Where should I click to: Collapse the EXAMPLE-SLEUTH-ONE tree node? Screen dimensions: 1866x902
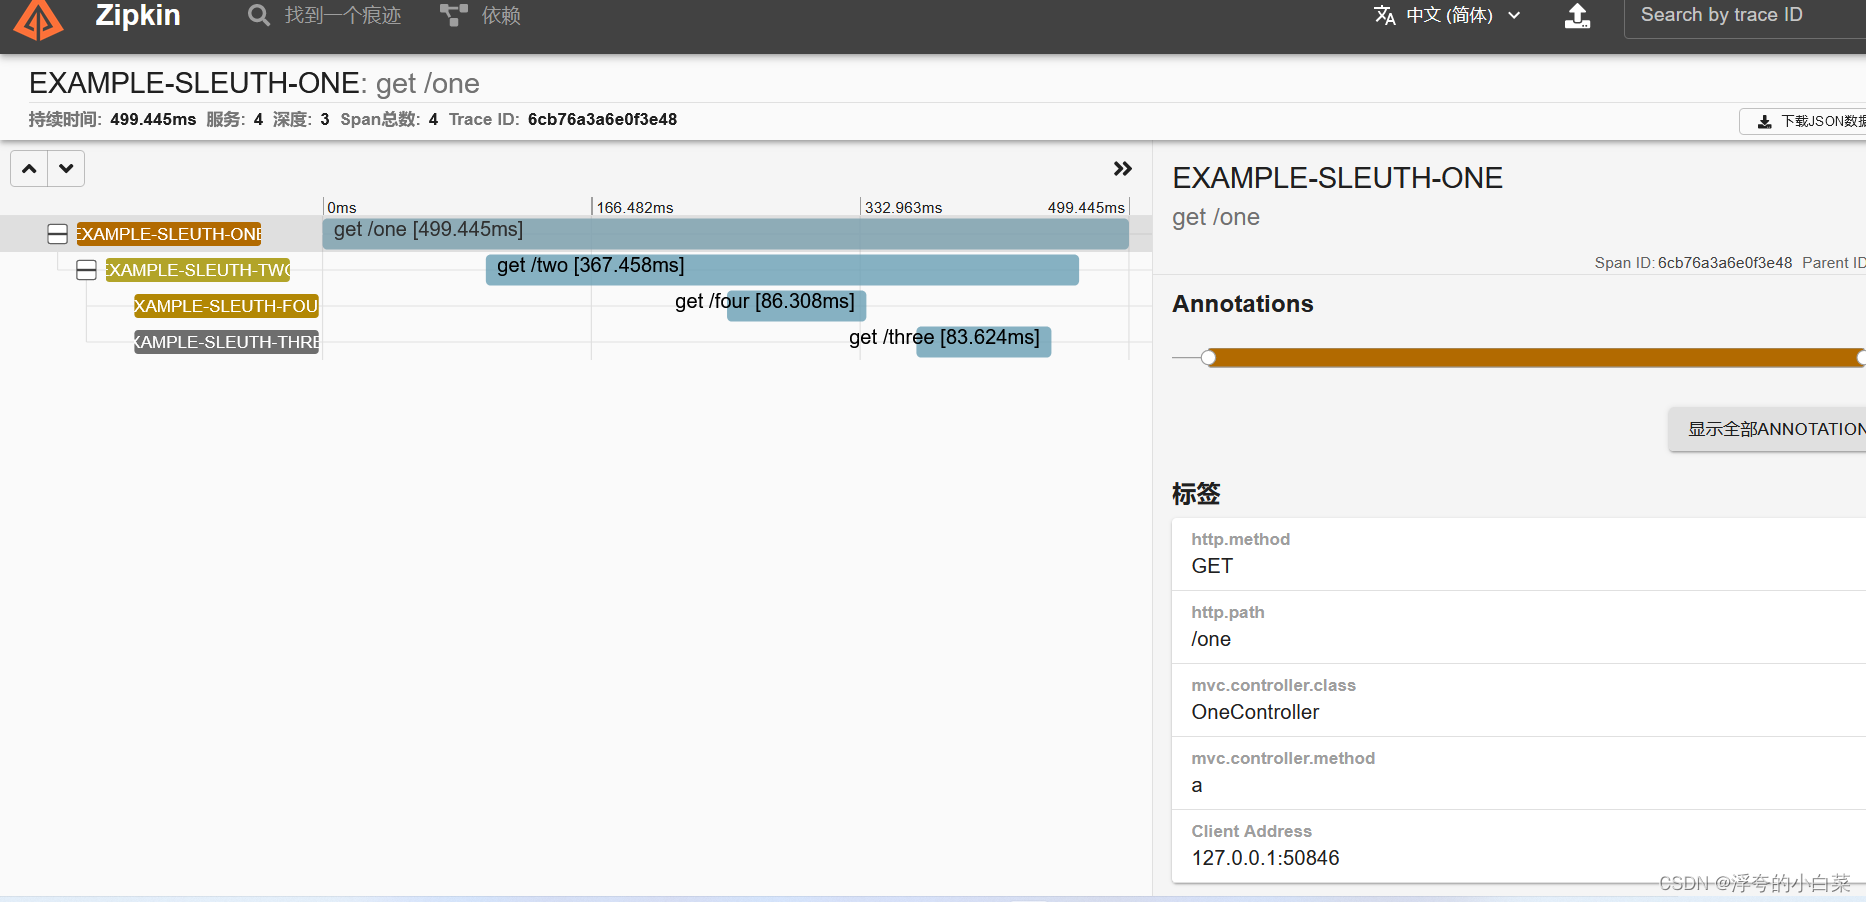[x=58, y=234]
